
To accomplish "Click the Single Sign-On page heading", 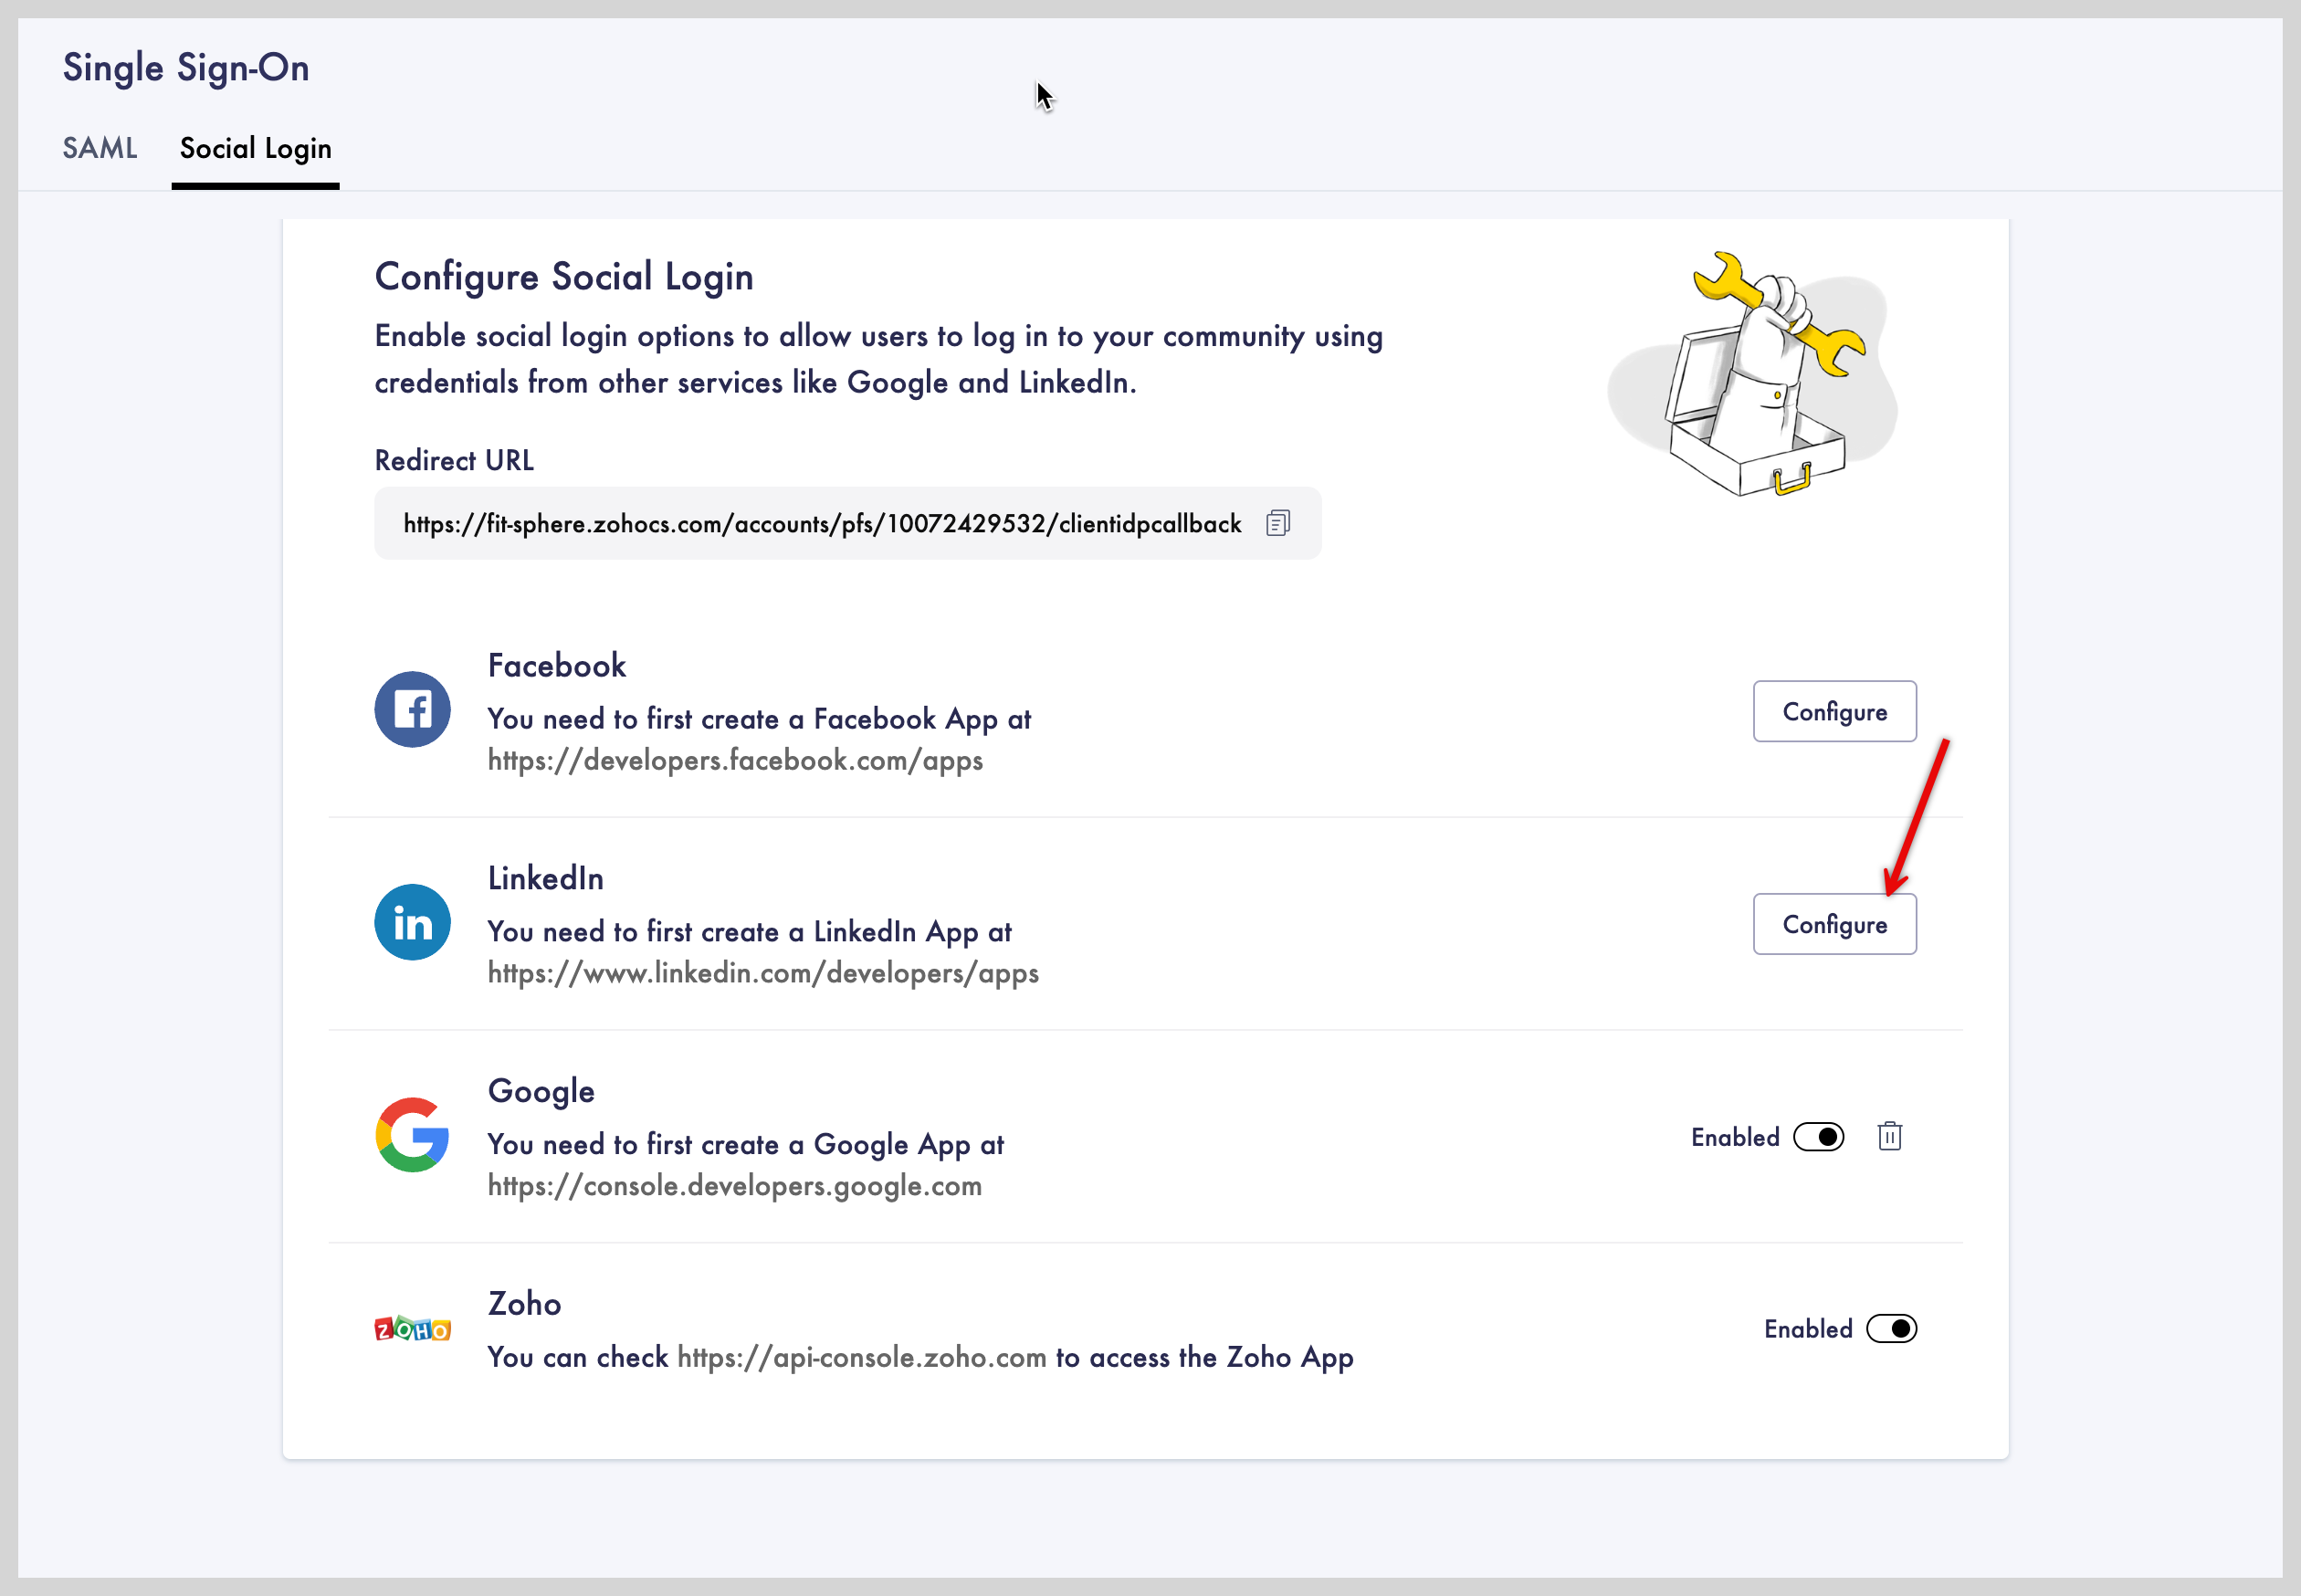I will point(186,68).
